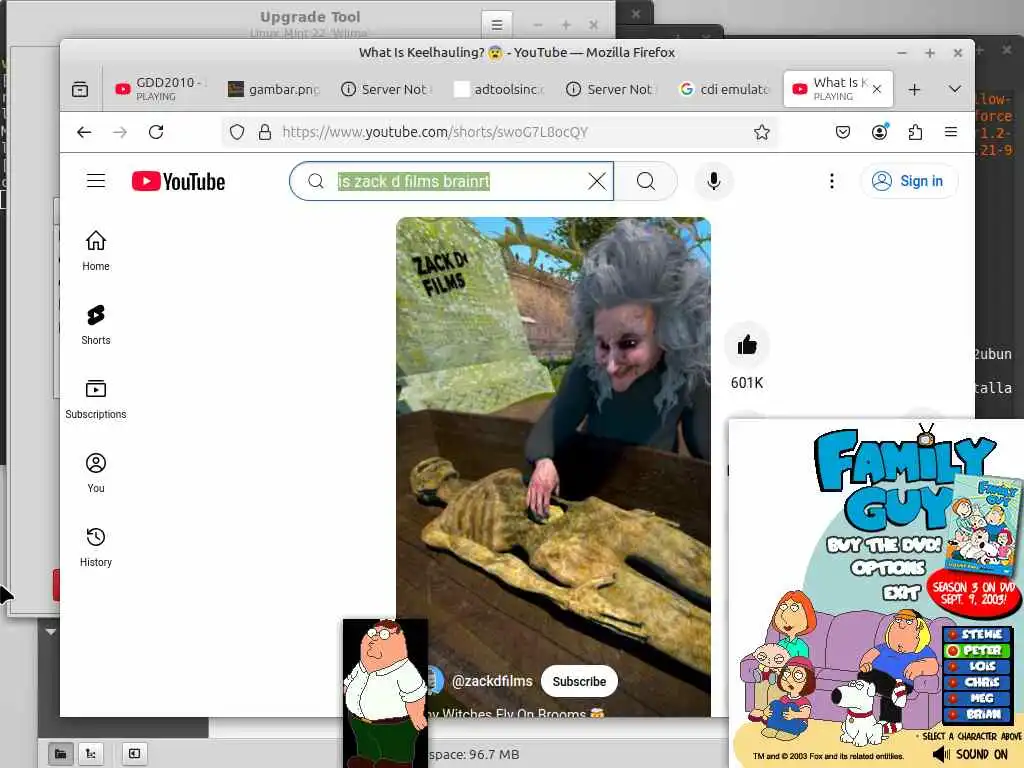Viewport: 1024px width, 768px height.
Task: Switch to the adtoolsinc tab
Action: coord(500,89)
